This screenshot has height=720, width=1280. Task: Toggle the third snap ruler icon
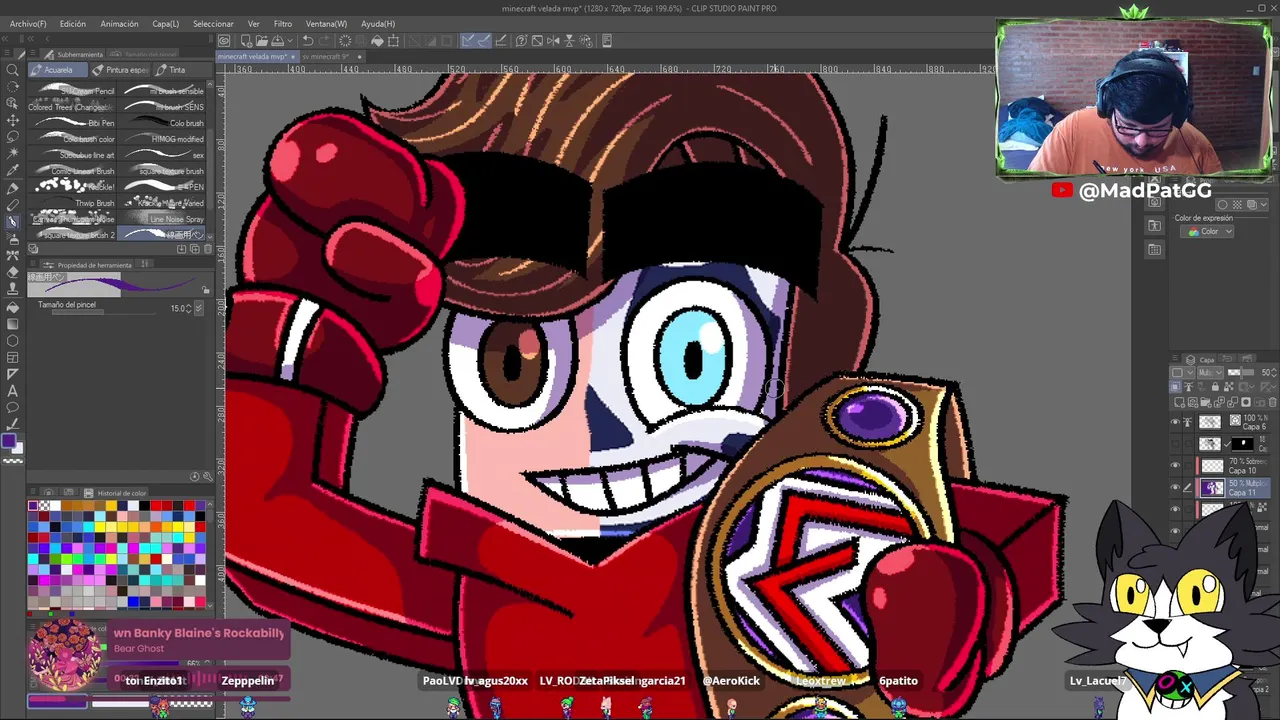click(x=503, y=41)
